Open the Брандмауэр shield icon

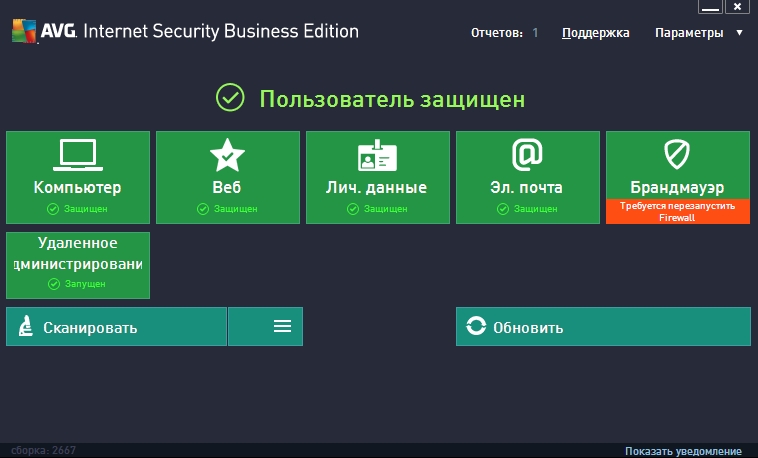(677, 154)
